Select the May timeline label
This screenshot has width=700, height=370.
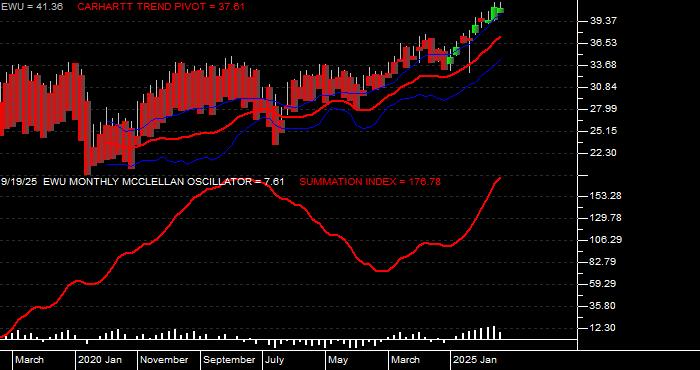(338, 360)
